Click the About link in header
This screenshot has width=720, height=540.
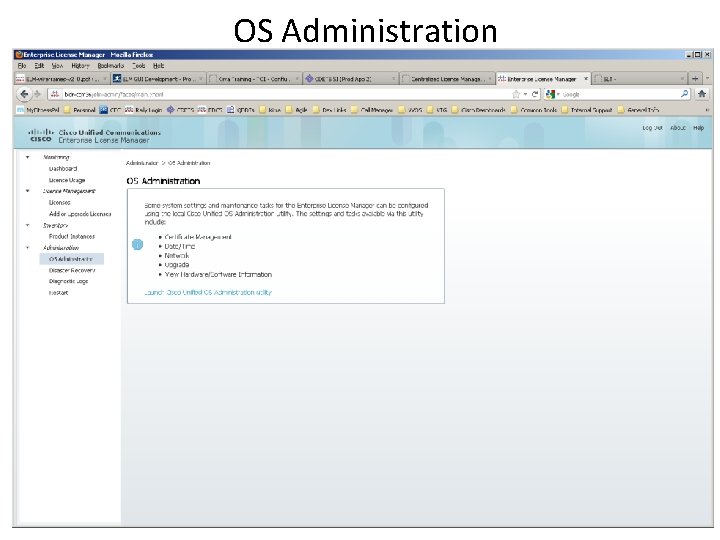pyautogui.click(x=678, y=128)
